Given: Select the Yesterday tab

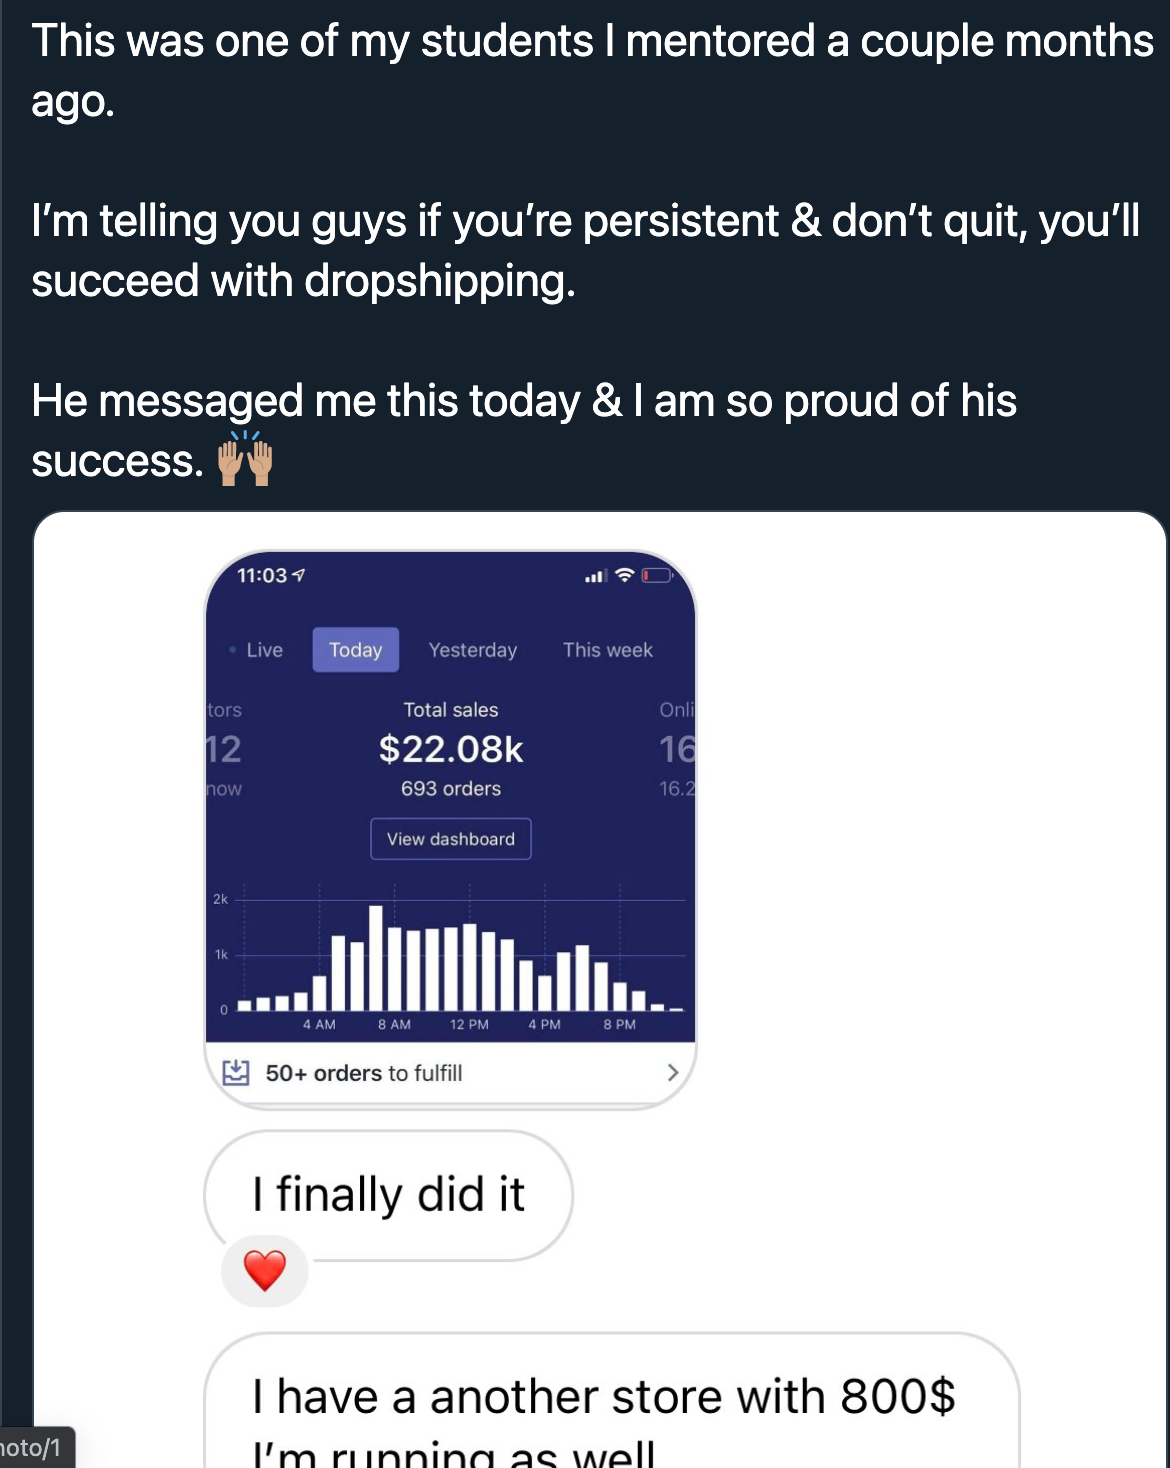Looking at the screenshot, I should point(472,650).
